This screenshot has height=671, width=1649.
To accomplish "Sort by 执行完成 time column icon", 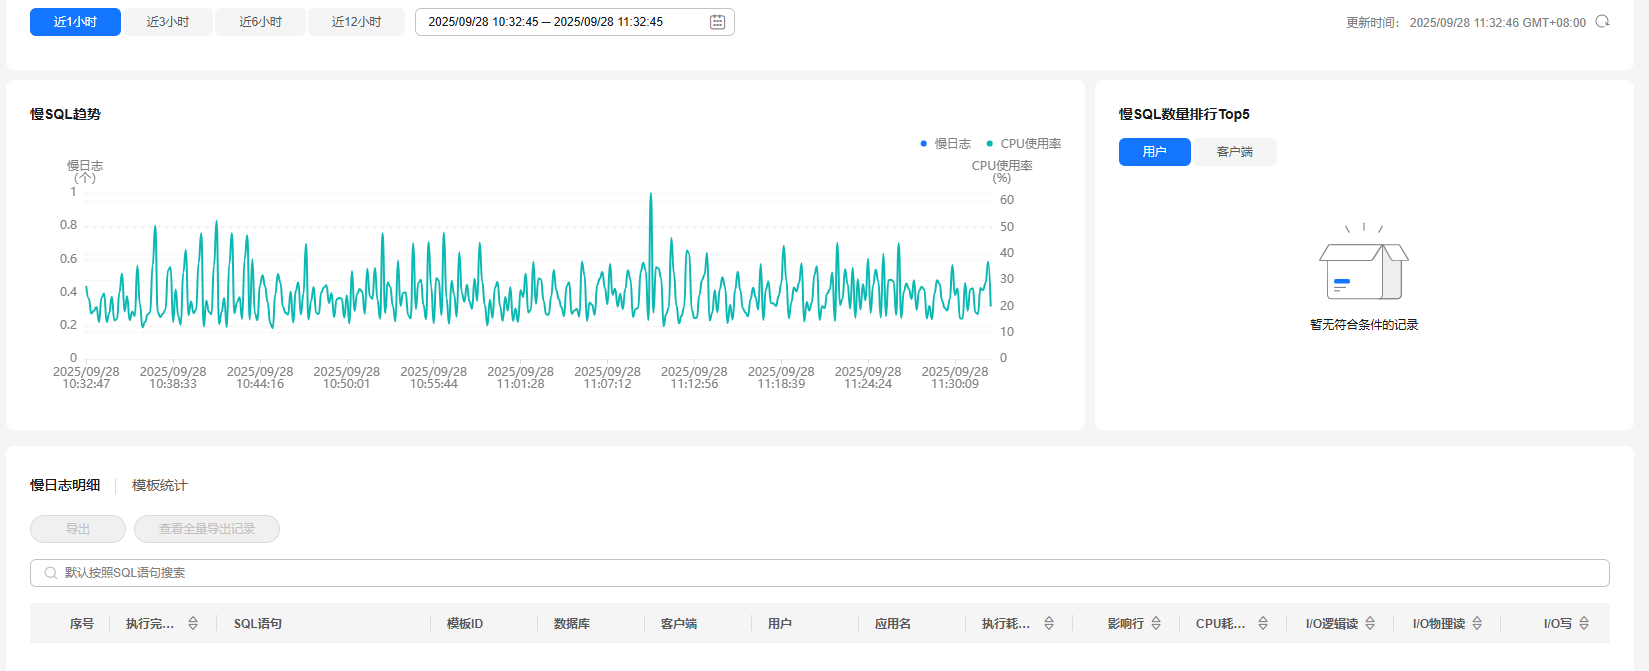I will (x=193, y=623).
